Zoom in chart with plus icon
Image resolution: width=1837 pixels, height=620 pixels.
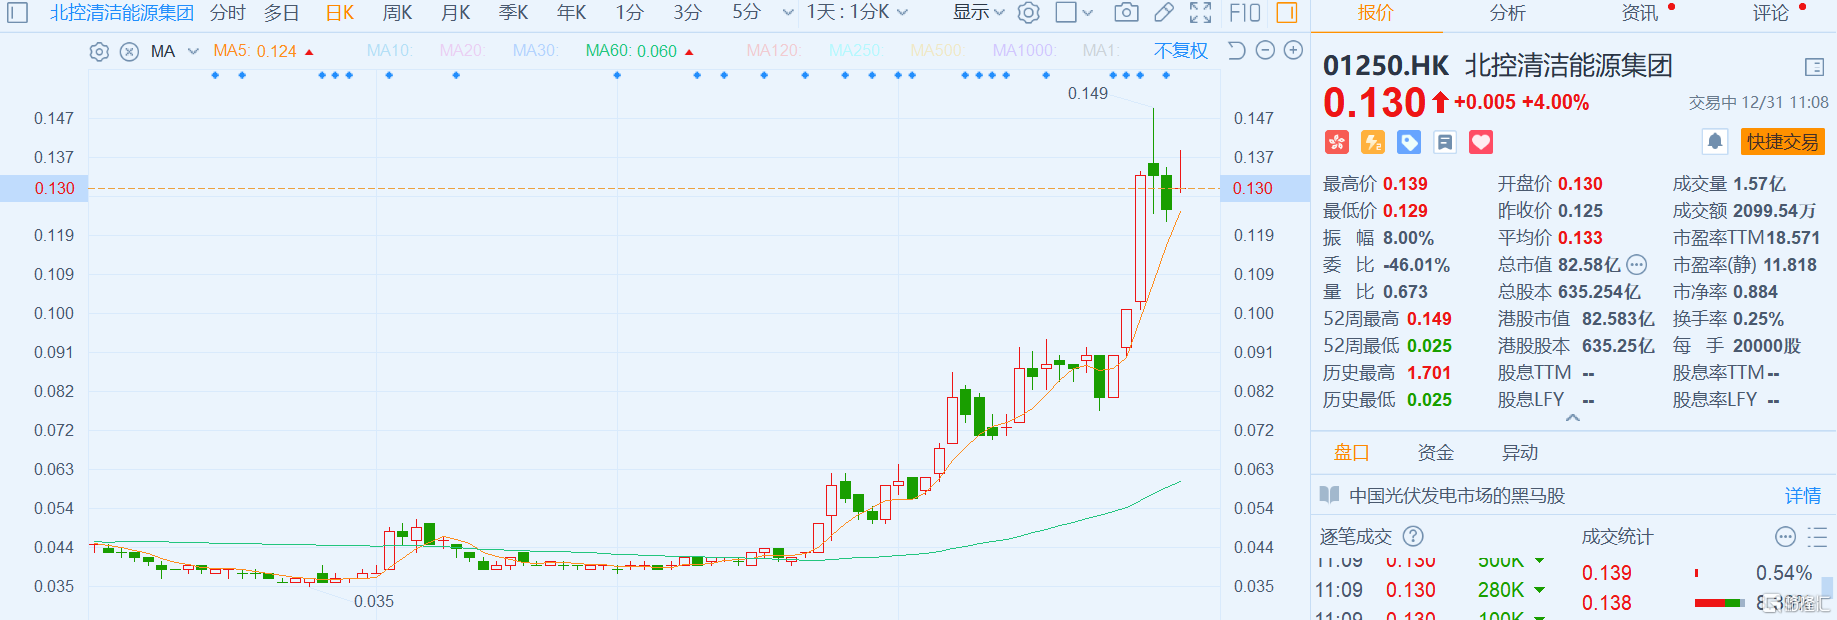click(x=1293, y=51)
